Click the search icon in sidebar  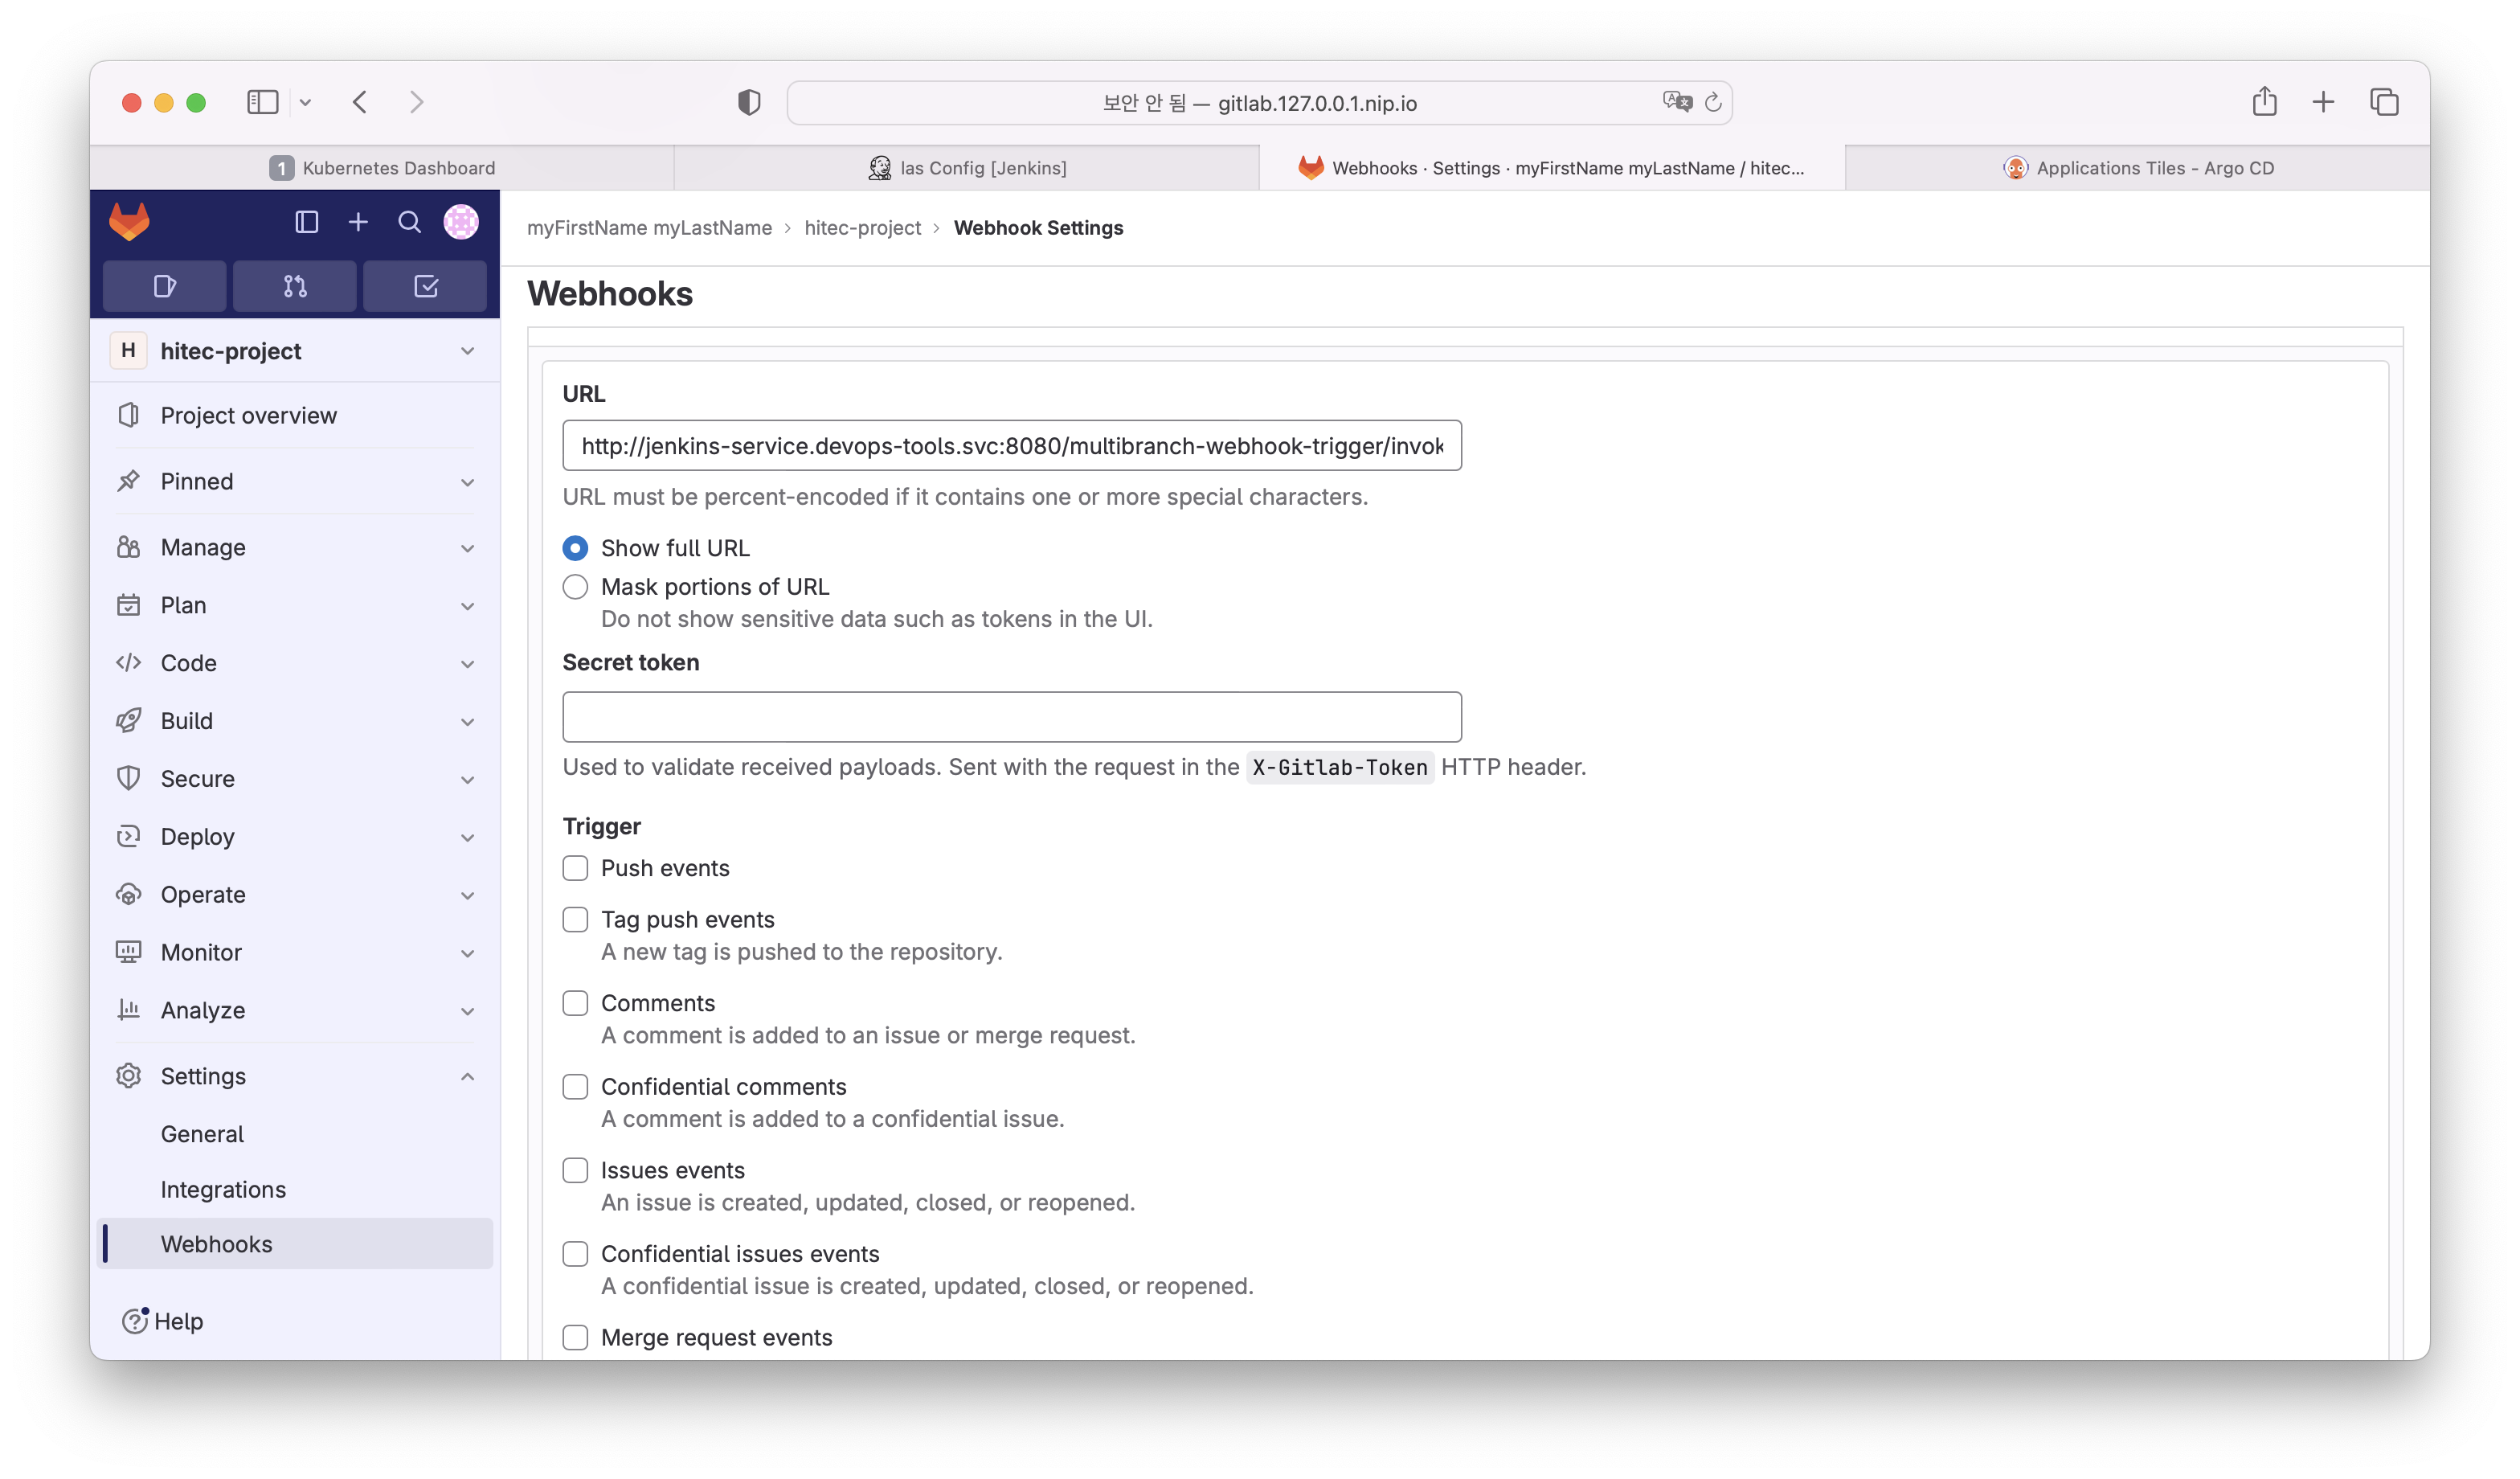click(x=410, y=220)
